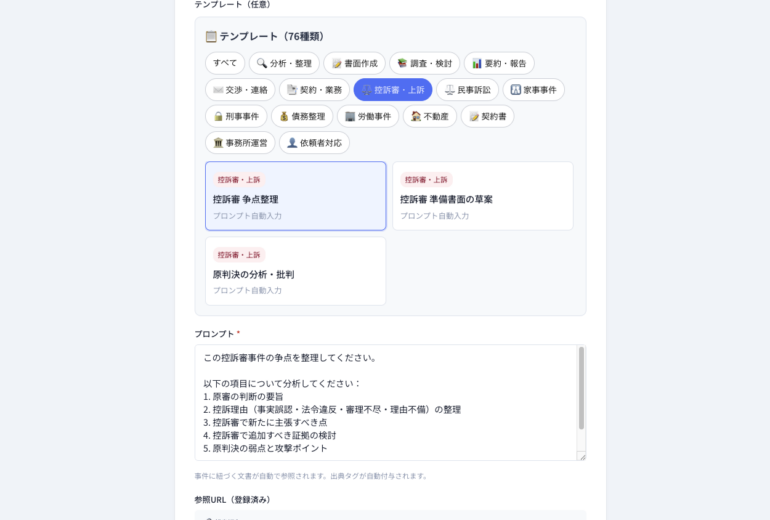Filter by 家事事件 category

pyautogui.click(x=533, y=90)
